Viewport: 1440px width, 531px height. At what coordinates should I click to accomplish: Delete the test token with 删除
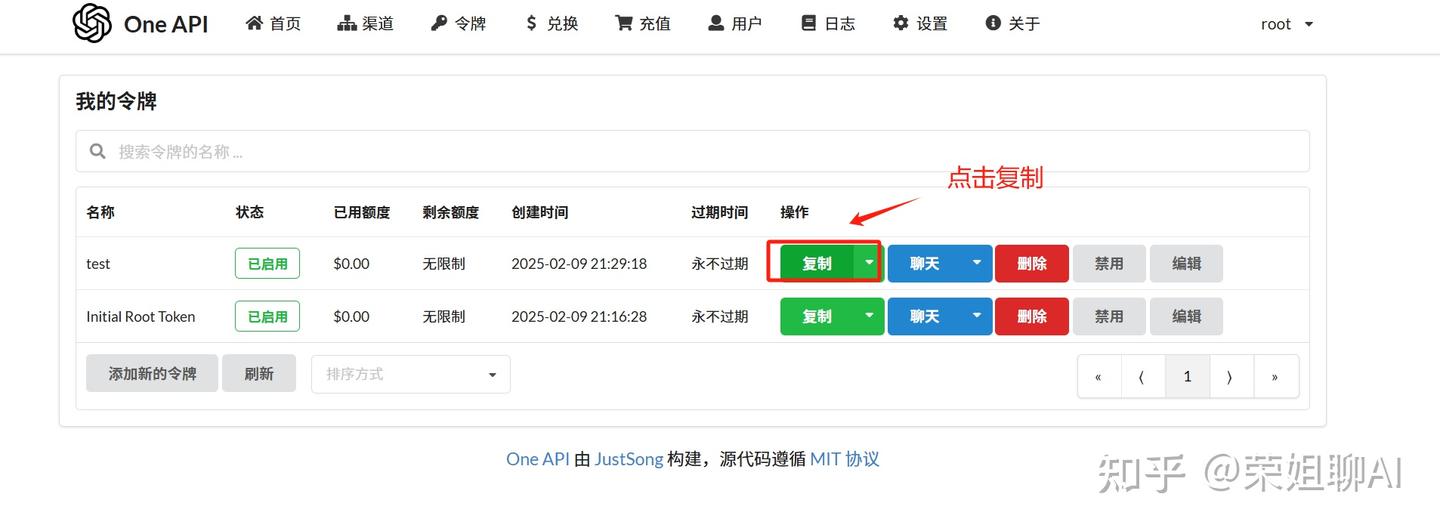coord(1032,263)
